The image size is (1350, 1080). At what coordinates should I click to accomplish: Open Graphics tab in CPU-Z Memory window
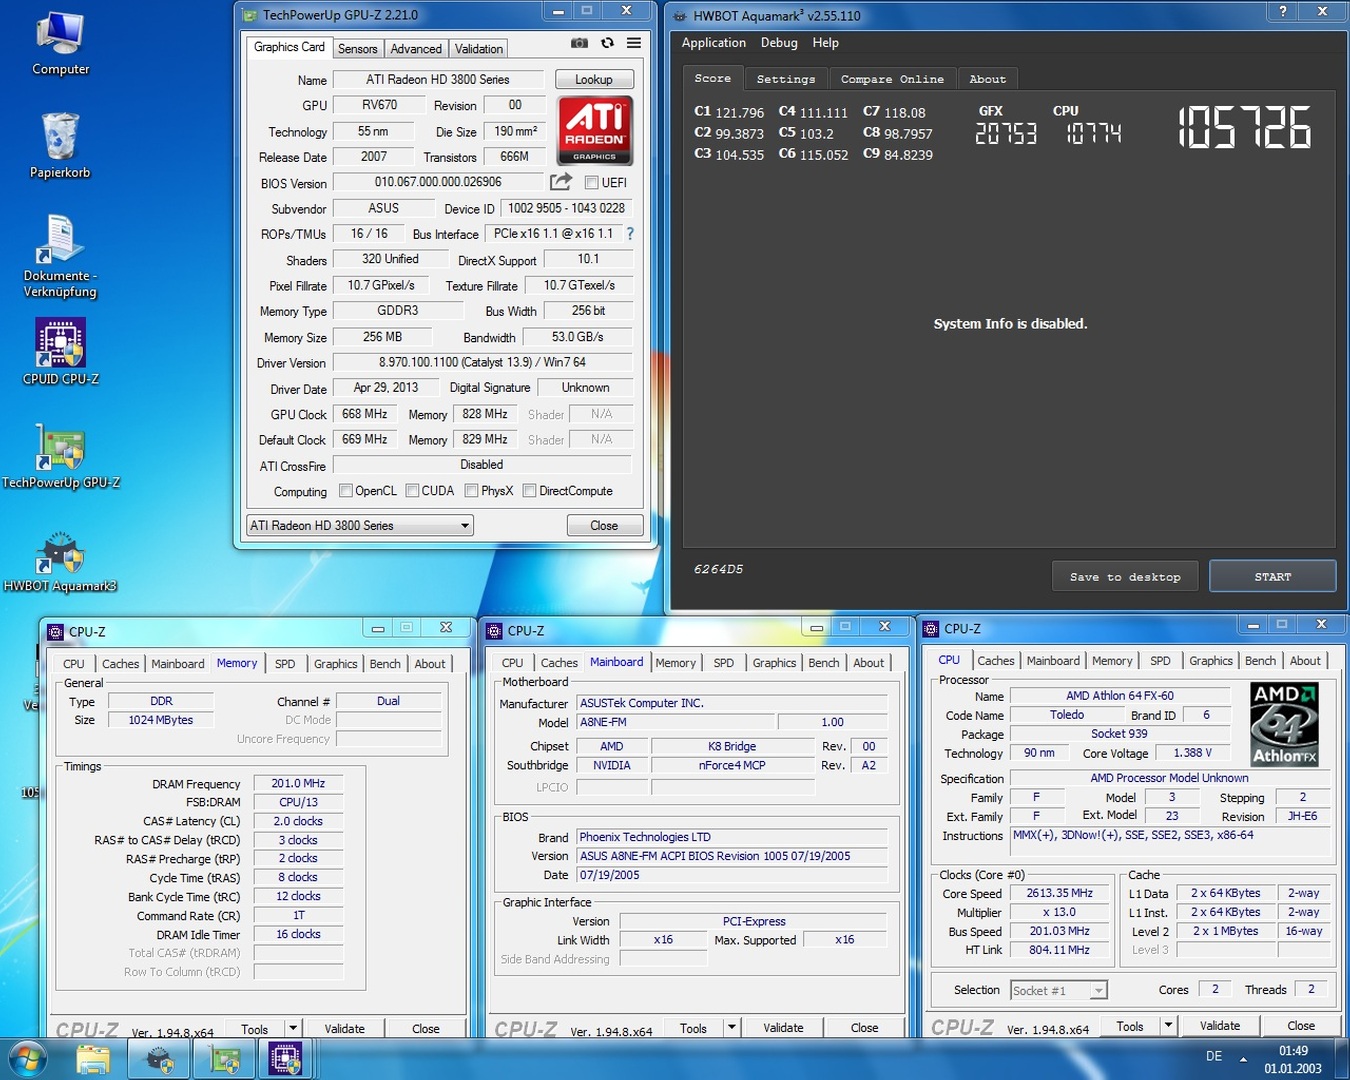(335, 664)
